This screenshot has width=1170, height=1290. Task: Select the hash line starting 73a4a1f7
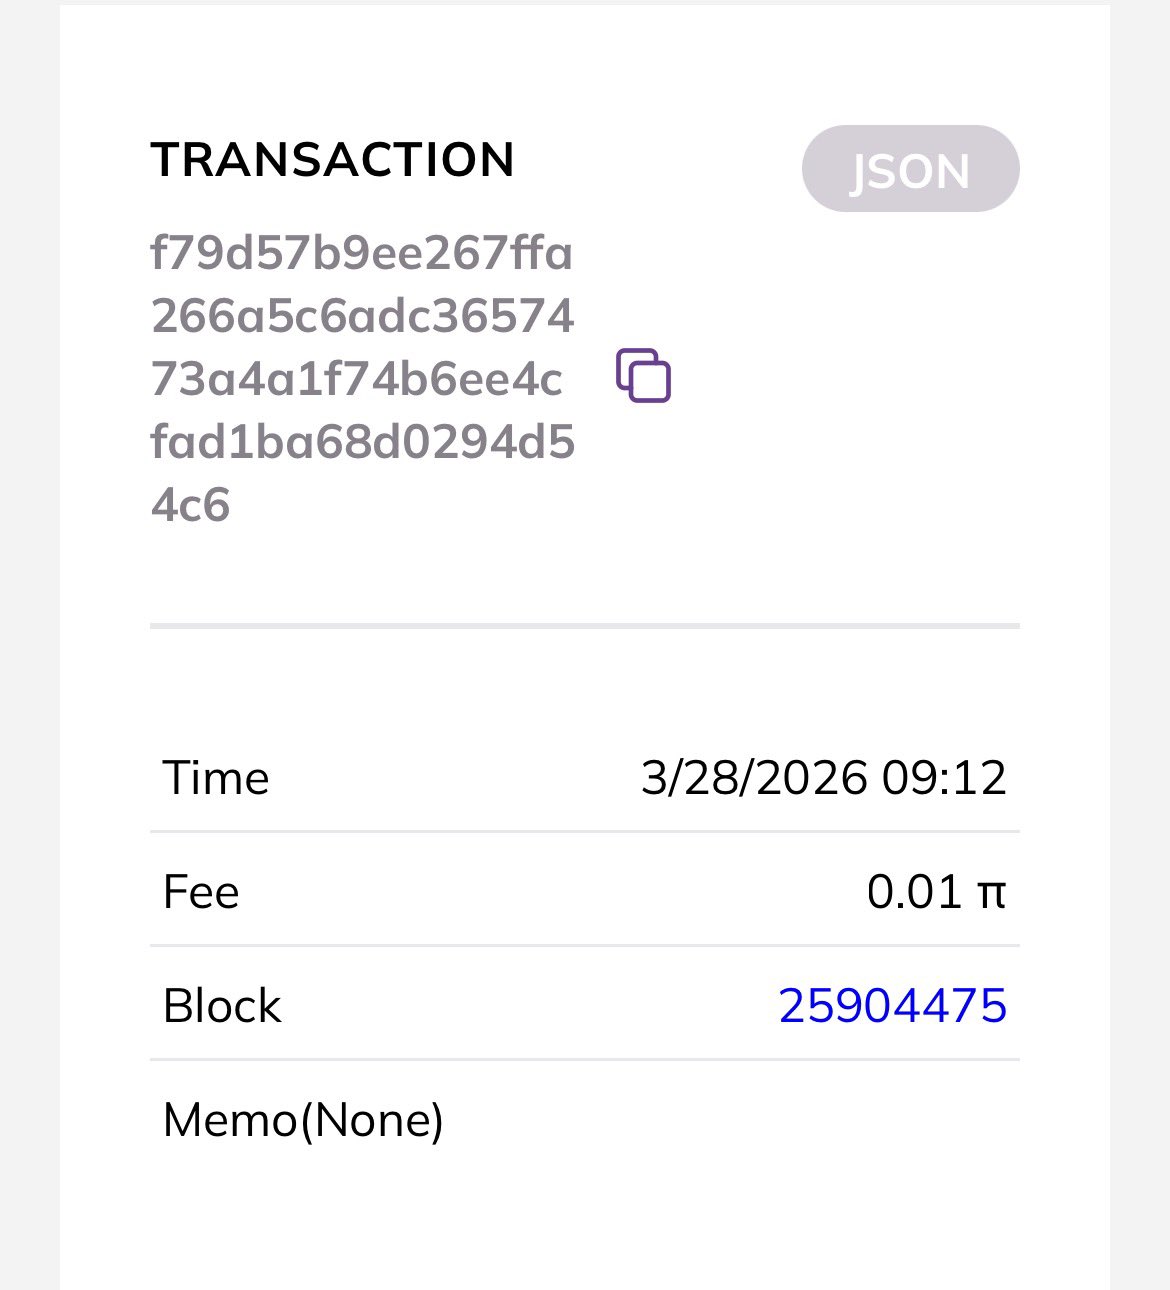(356, 379)
